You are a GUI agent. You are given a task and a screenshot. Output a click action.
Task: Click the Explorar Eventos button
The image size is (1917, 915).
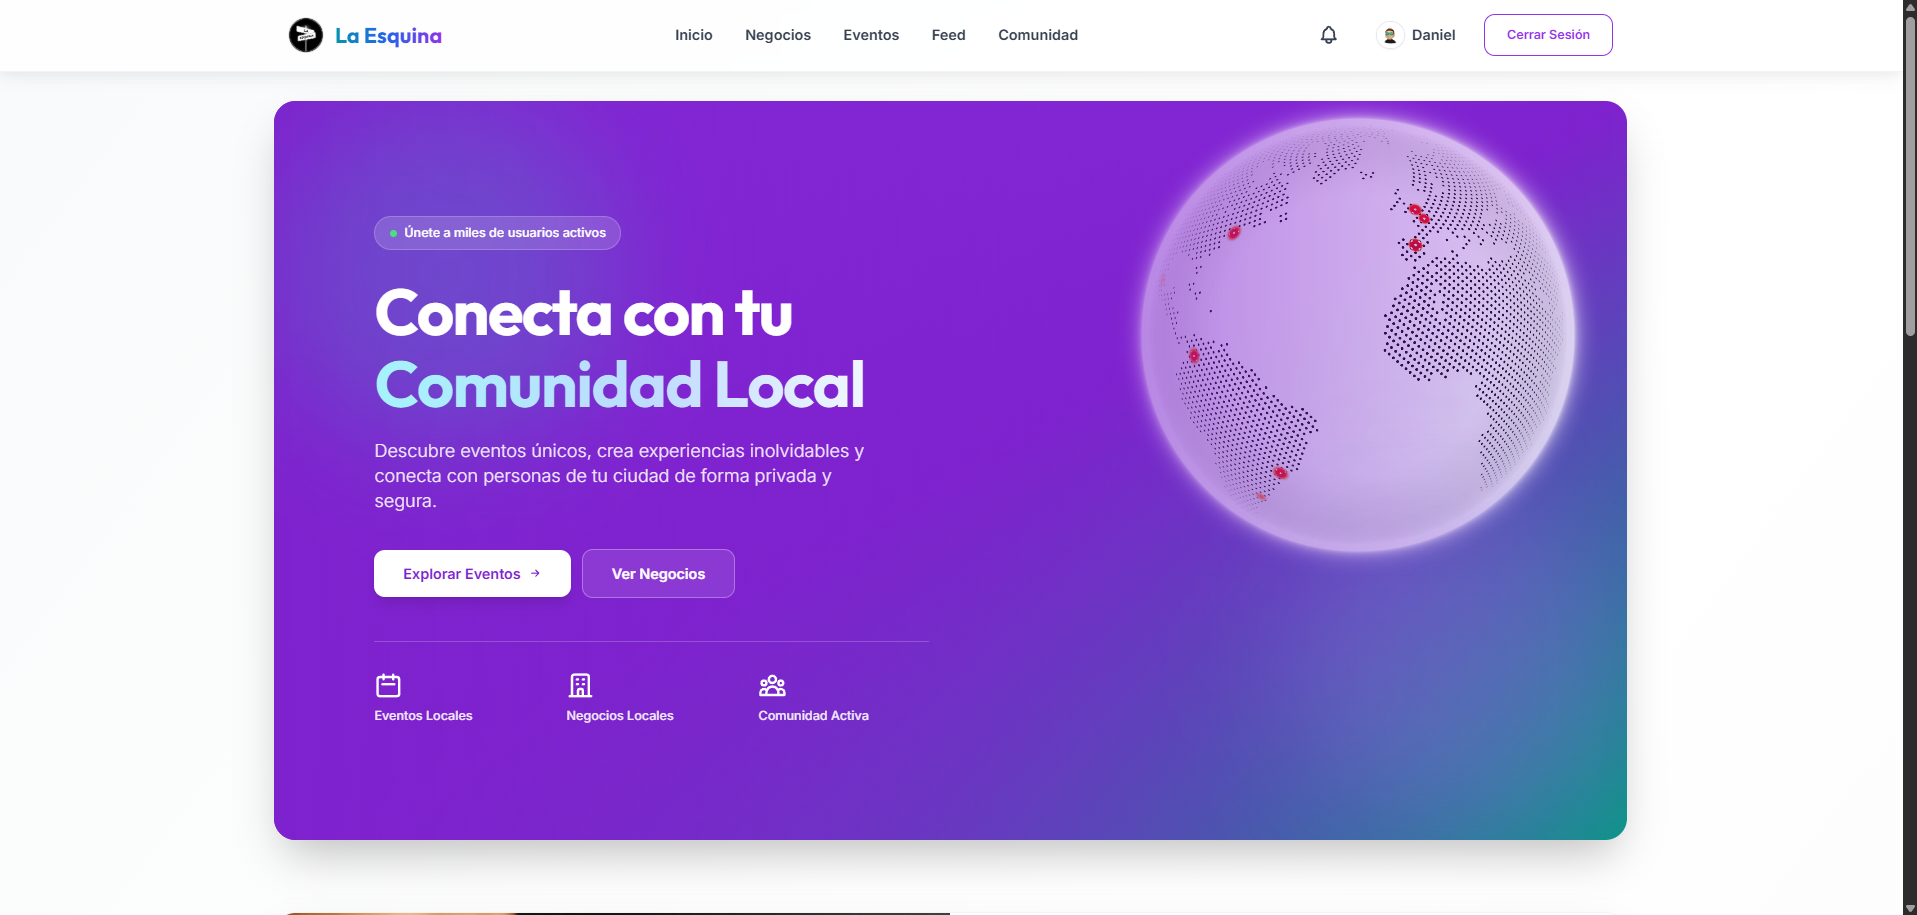pos(471,573)
